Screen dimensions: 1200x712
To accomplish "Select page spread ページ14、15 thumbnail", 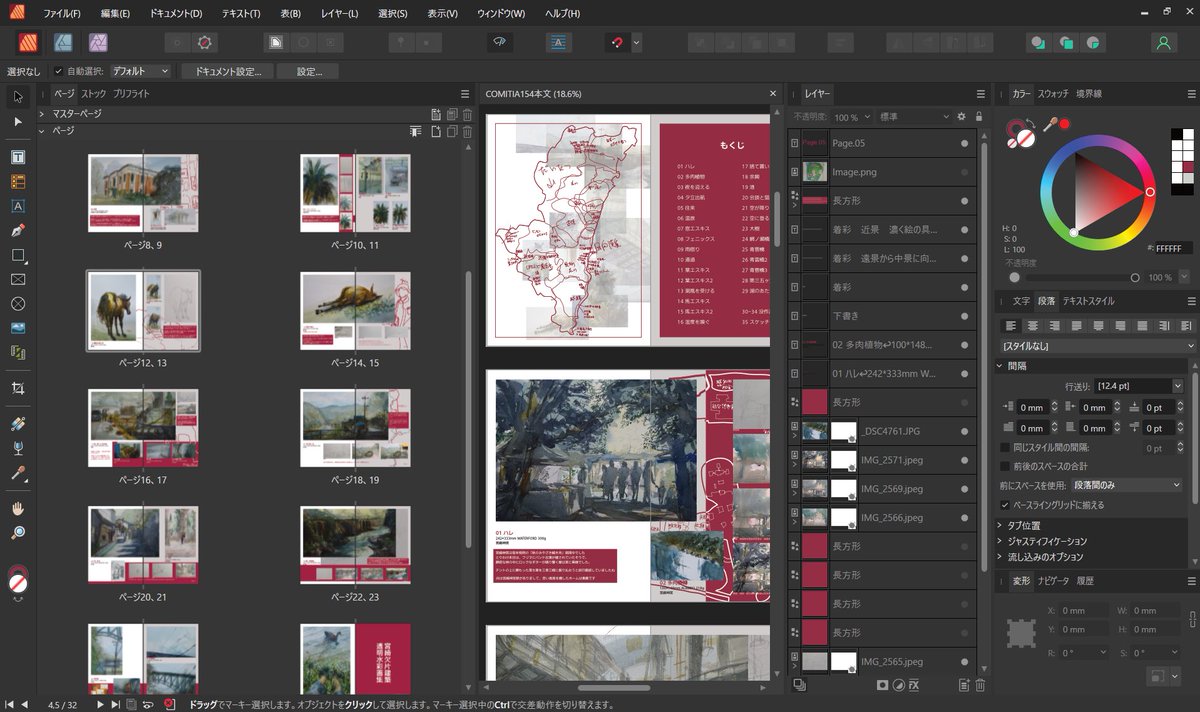I will point(356,309).
